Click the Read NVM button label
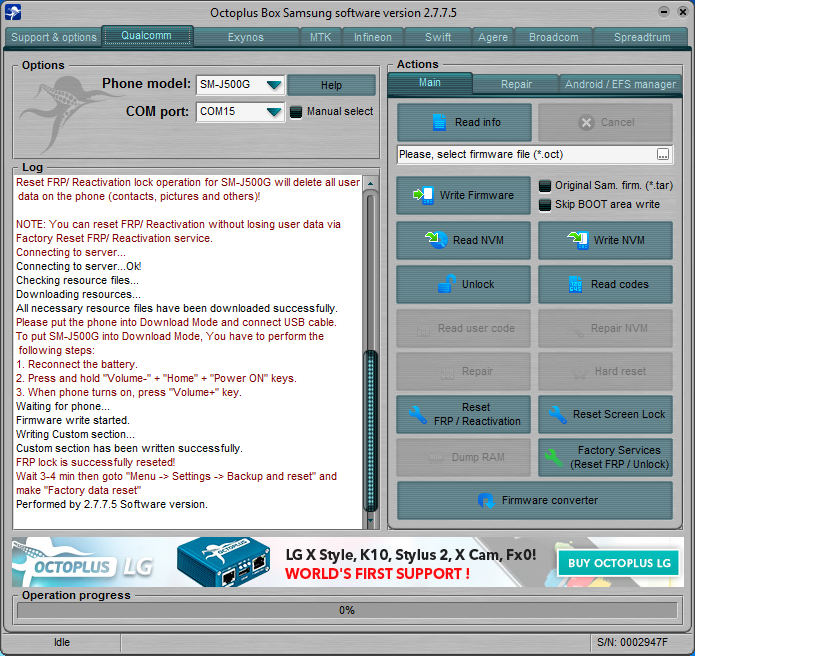The height and width of the screenshot is (656, 819). tap(478, 240)
